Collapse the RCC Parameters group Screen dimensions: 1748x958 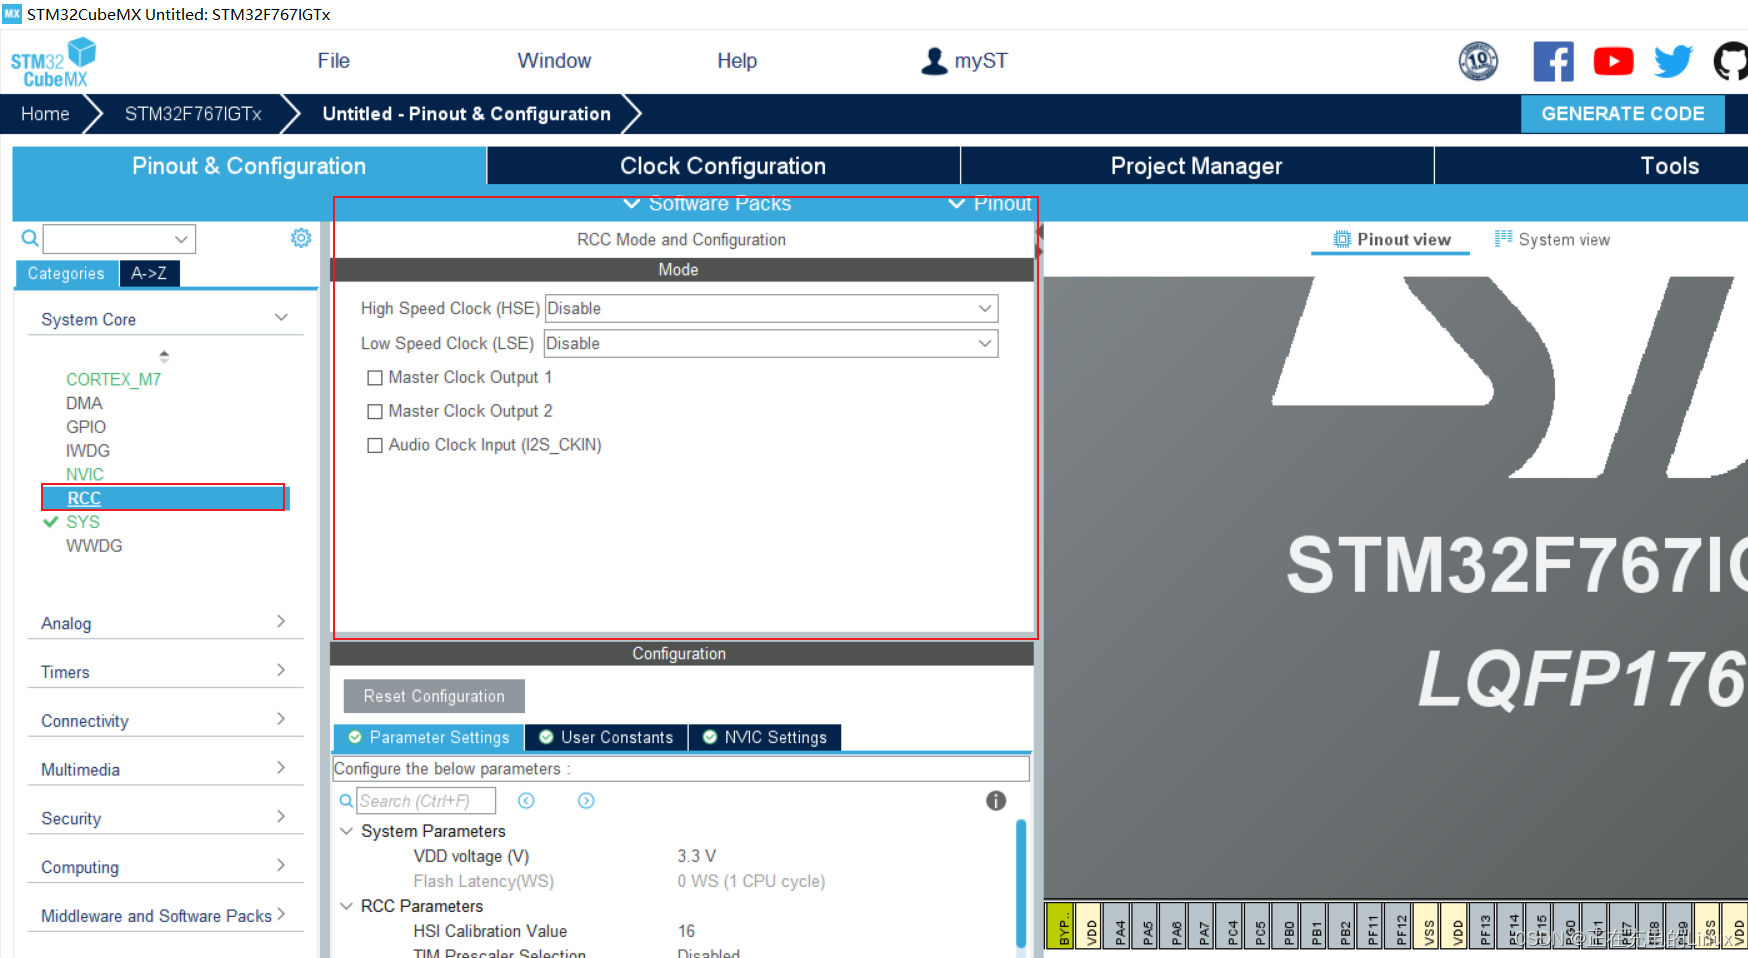[346, 906]
